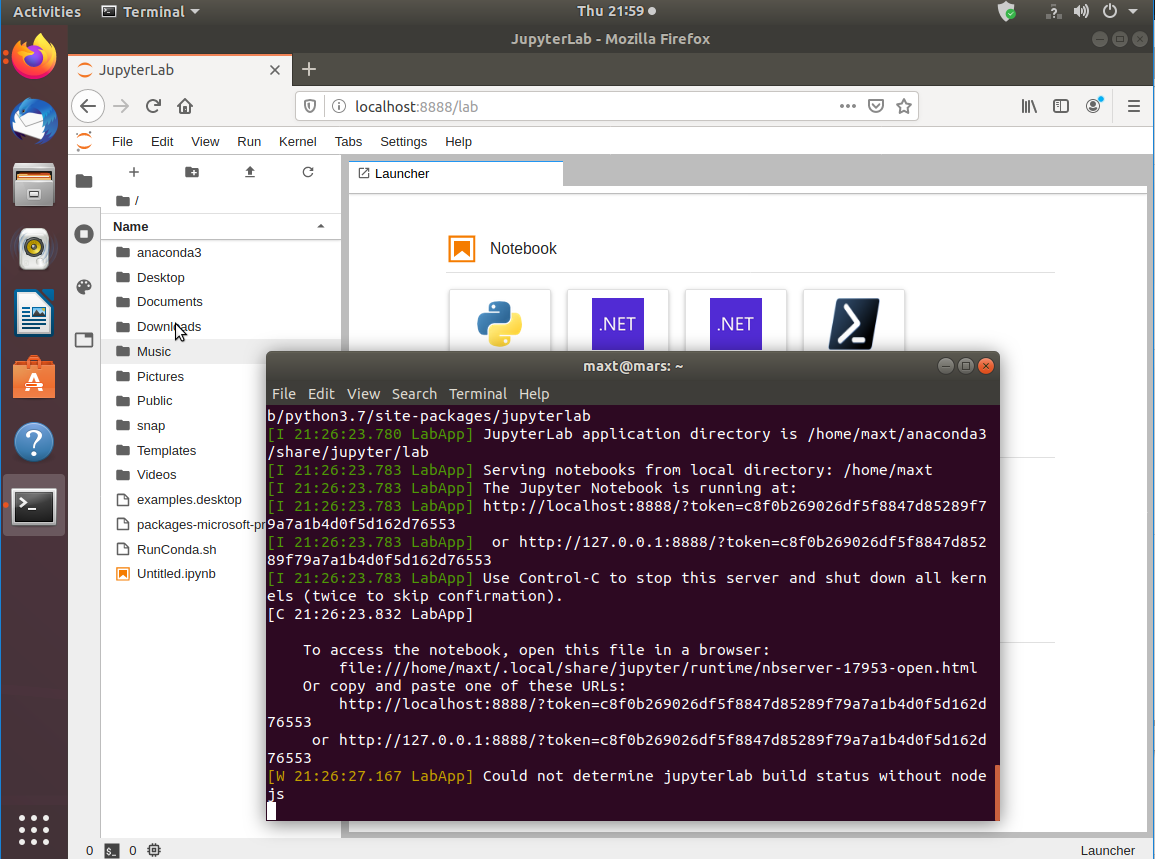
Task: Open the Open Tabs sidebar icon
Action: click(84, 340)
